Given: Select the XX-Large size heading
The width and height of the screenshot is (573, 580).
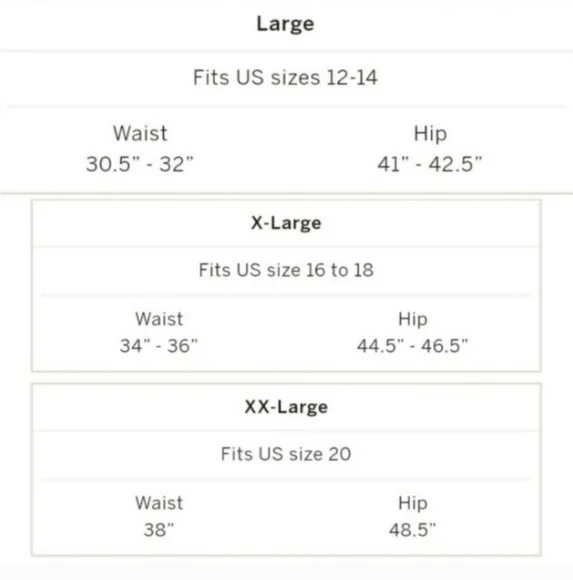Looking at the screenshot, I should click(x=286, y=407).
